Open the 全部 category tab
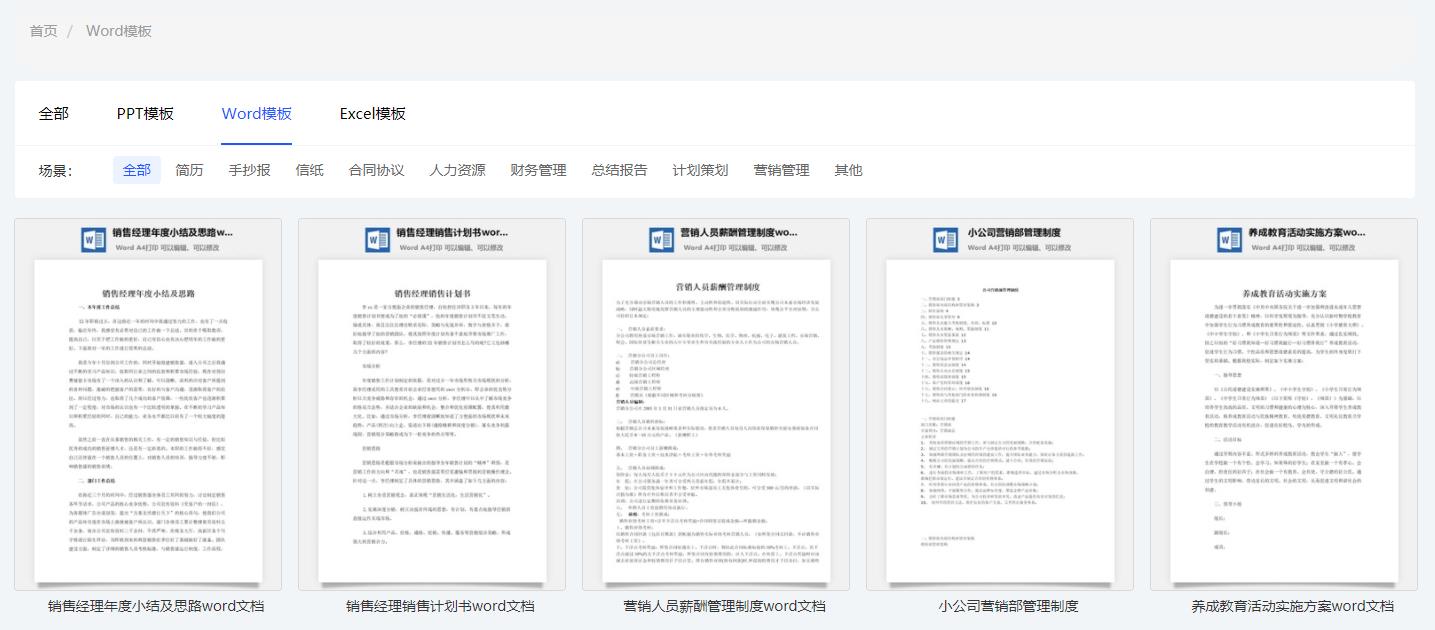The image size is (1435, 630). pos(54,114)
